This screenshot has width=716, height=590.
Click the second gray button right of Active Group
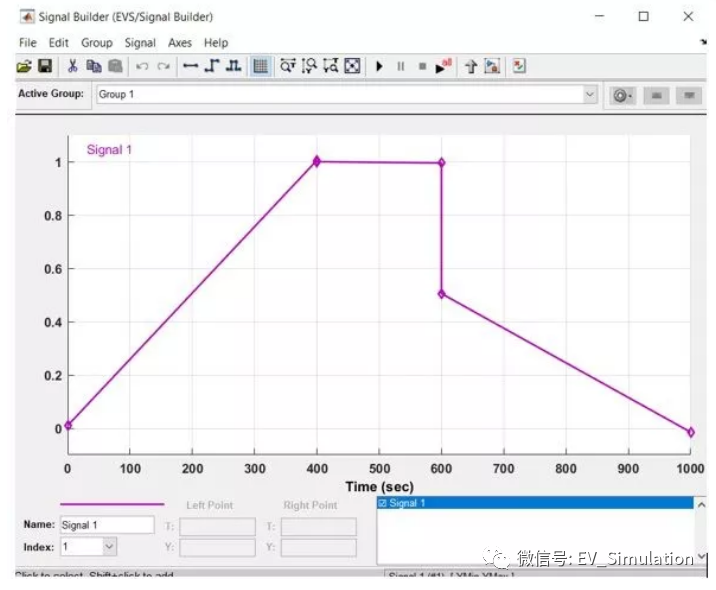pyautogui.click(x=689, y=95)
